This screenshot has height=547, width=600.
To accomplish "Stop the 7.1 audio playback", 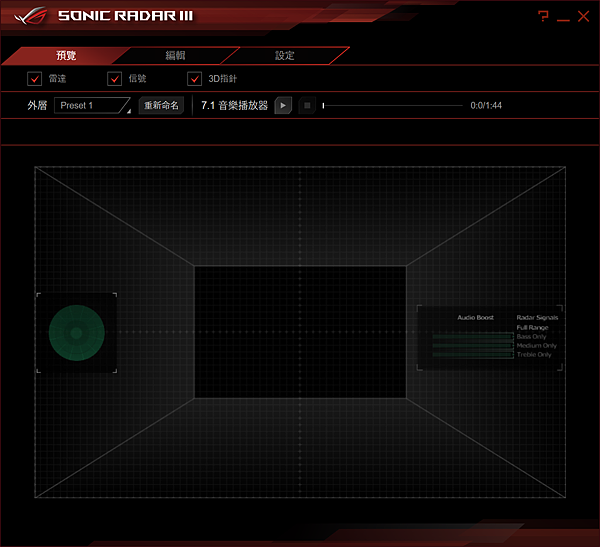I will pyautogui.click(x=307, y=106).
